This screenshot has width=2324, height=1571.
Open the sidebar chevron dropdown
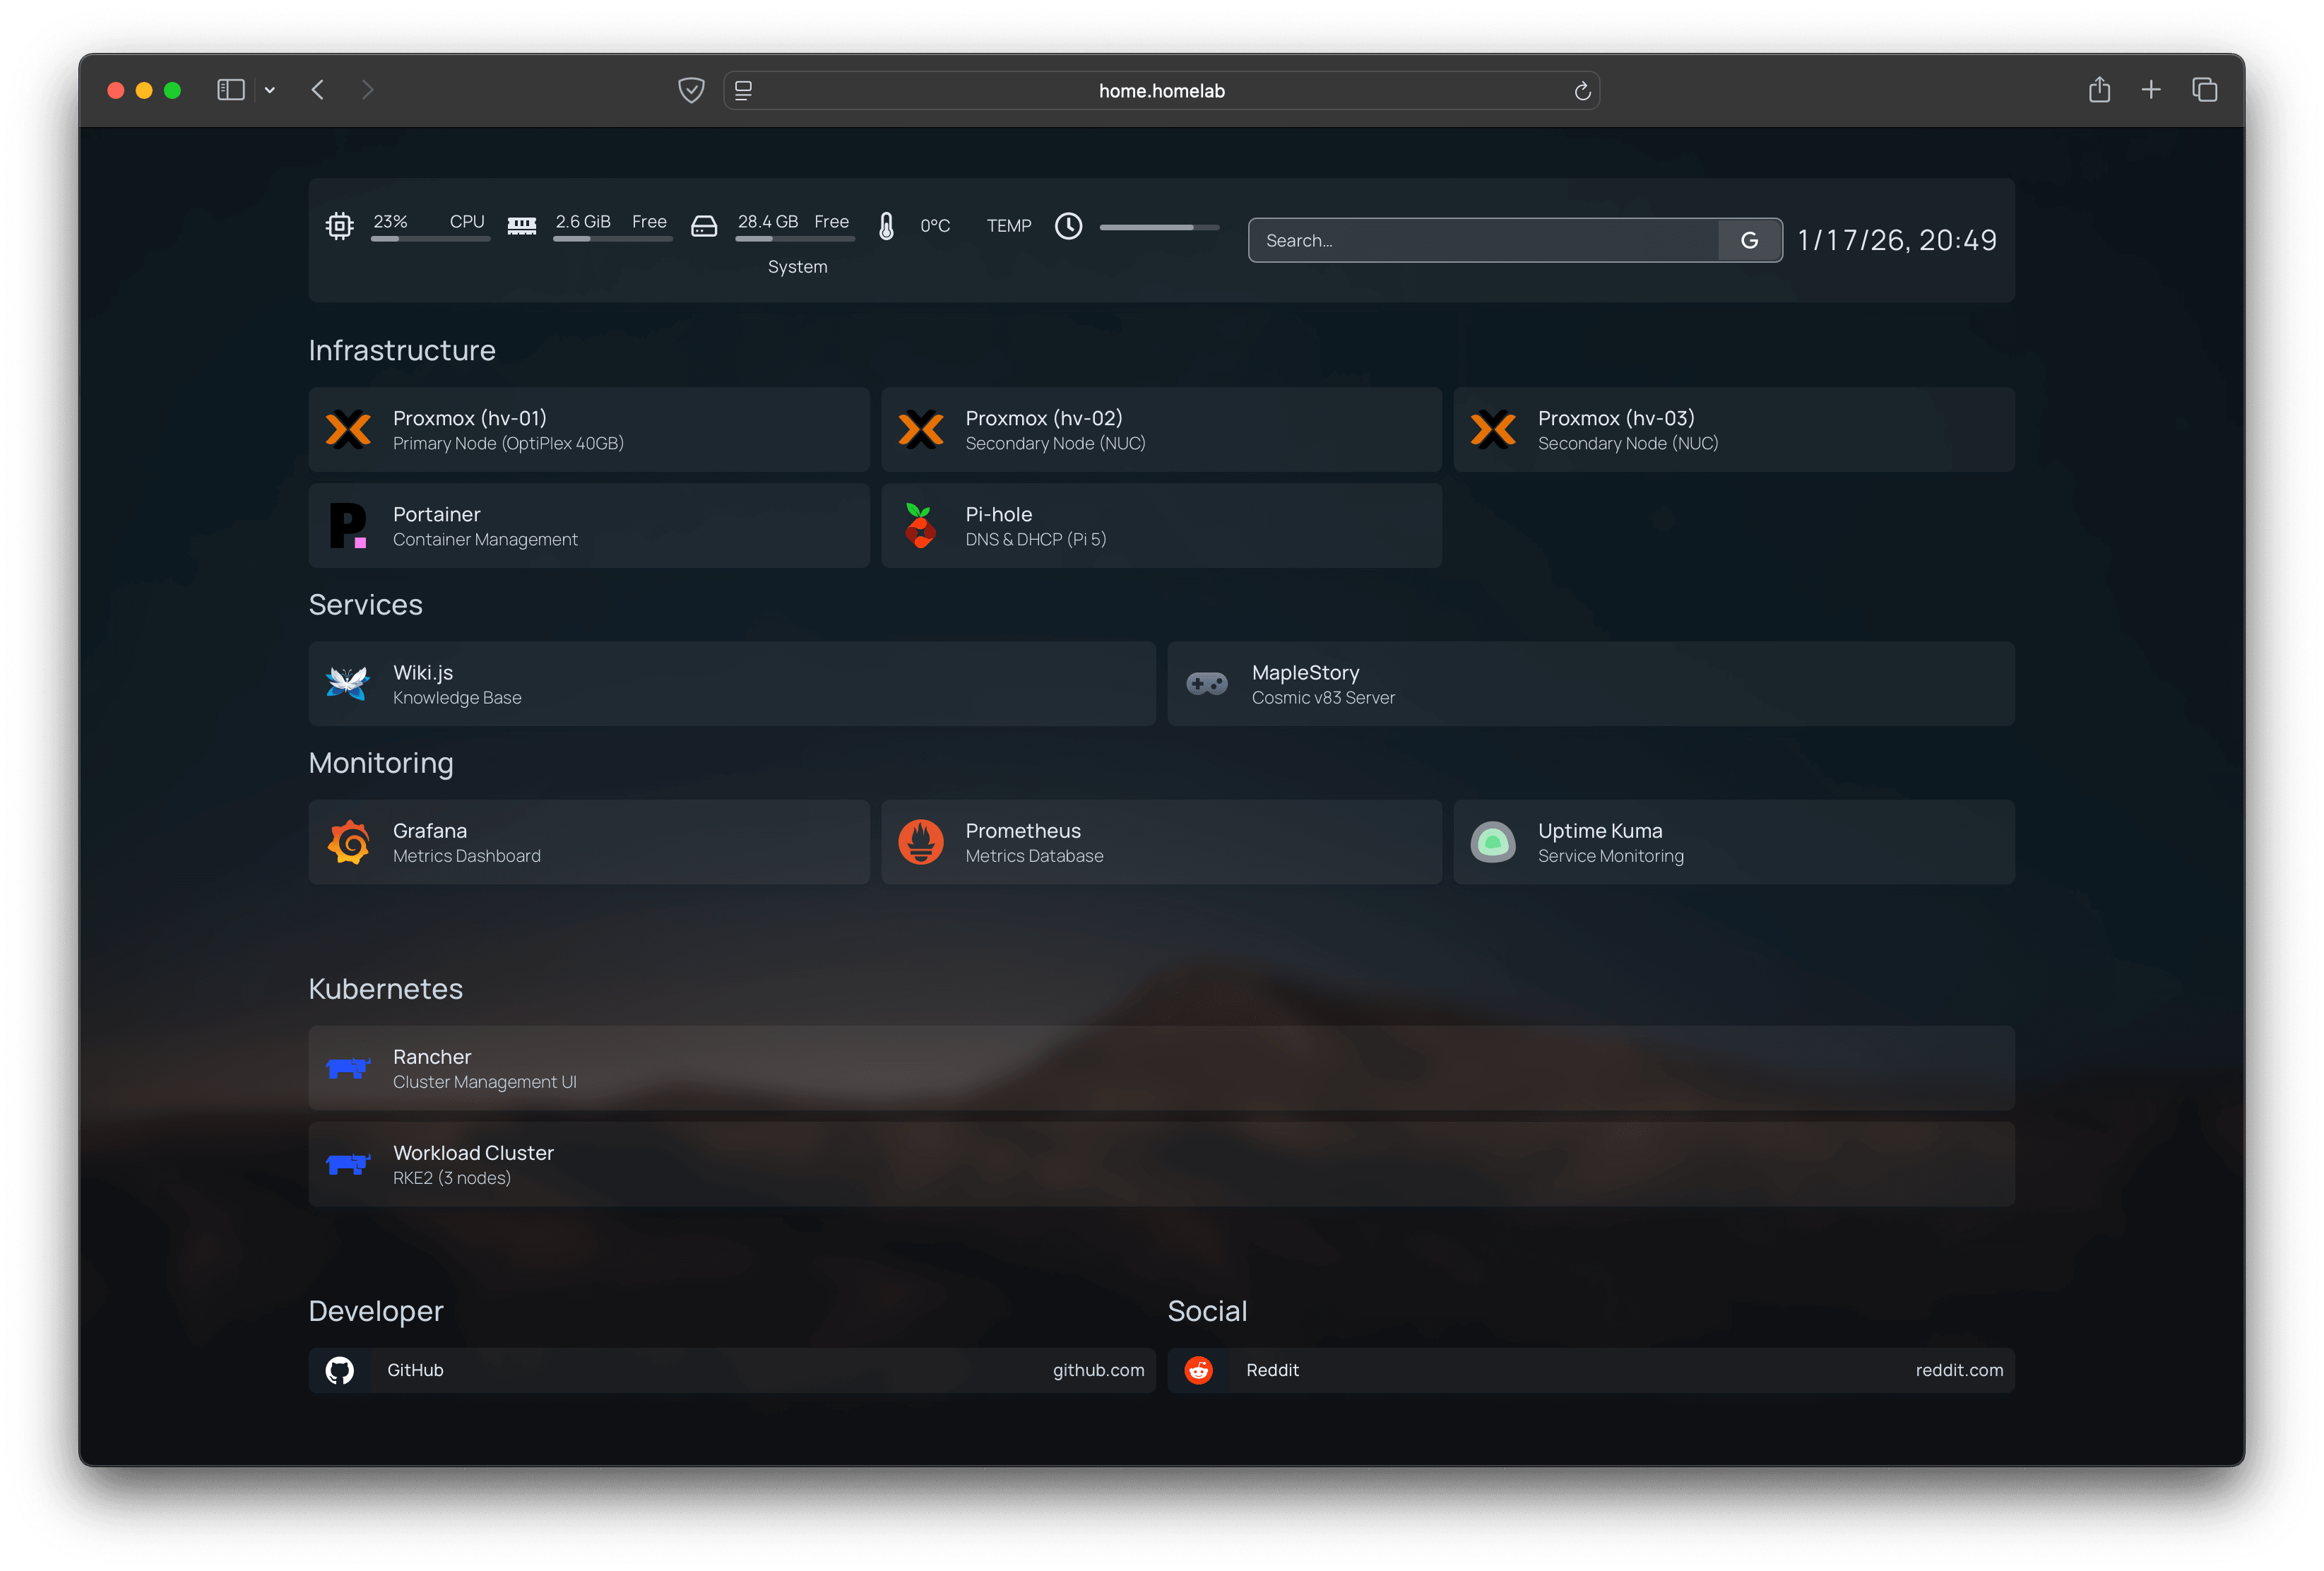pyautogui.click(x=269, y=90)
